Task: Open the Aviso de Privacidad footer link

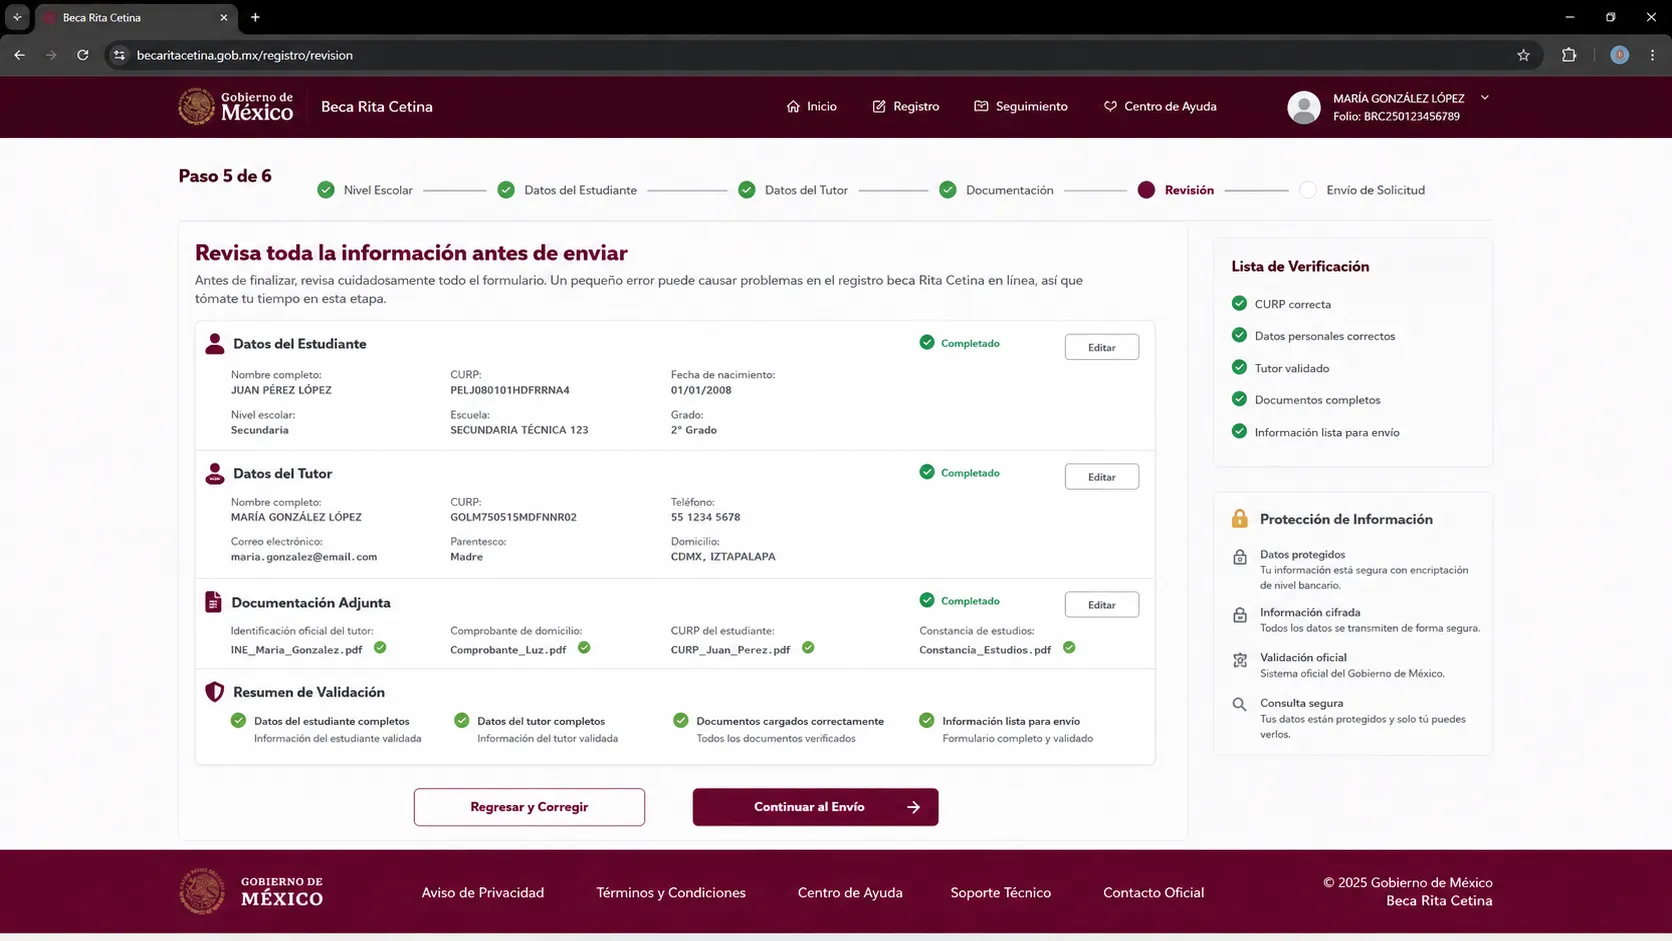Action: tap(483, 892)
